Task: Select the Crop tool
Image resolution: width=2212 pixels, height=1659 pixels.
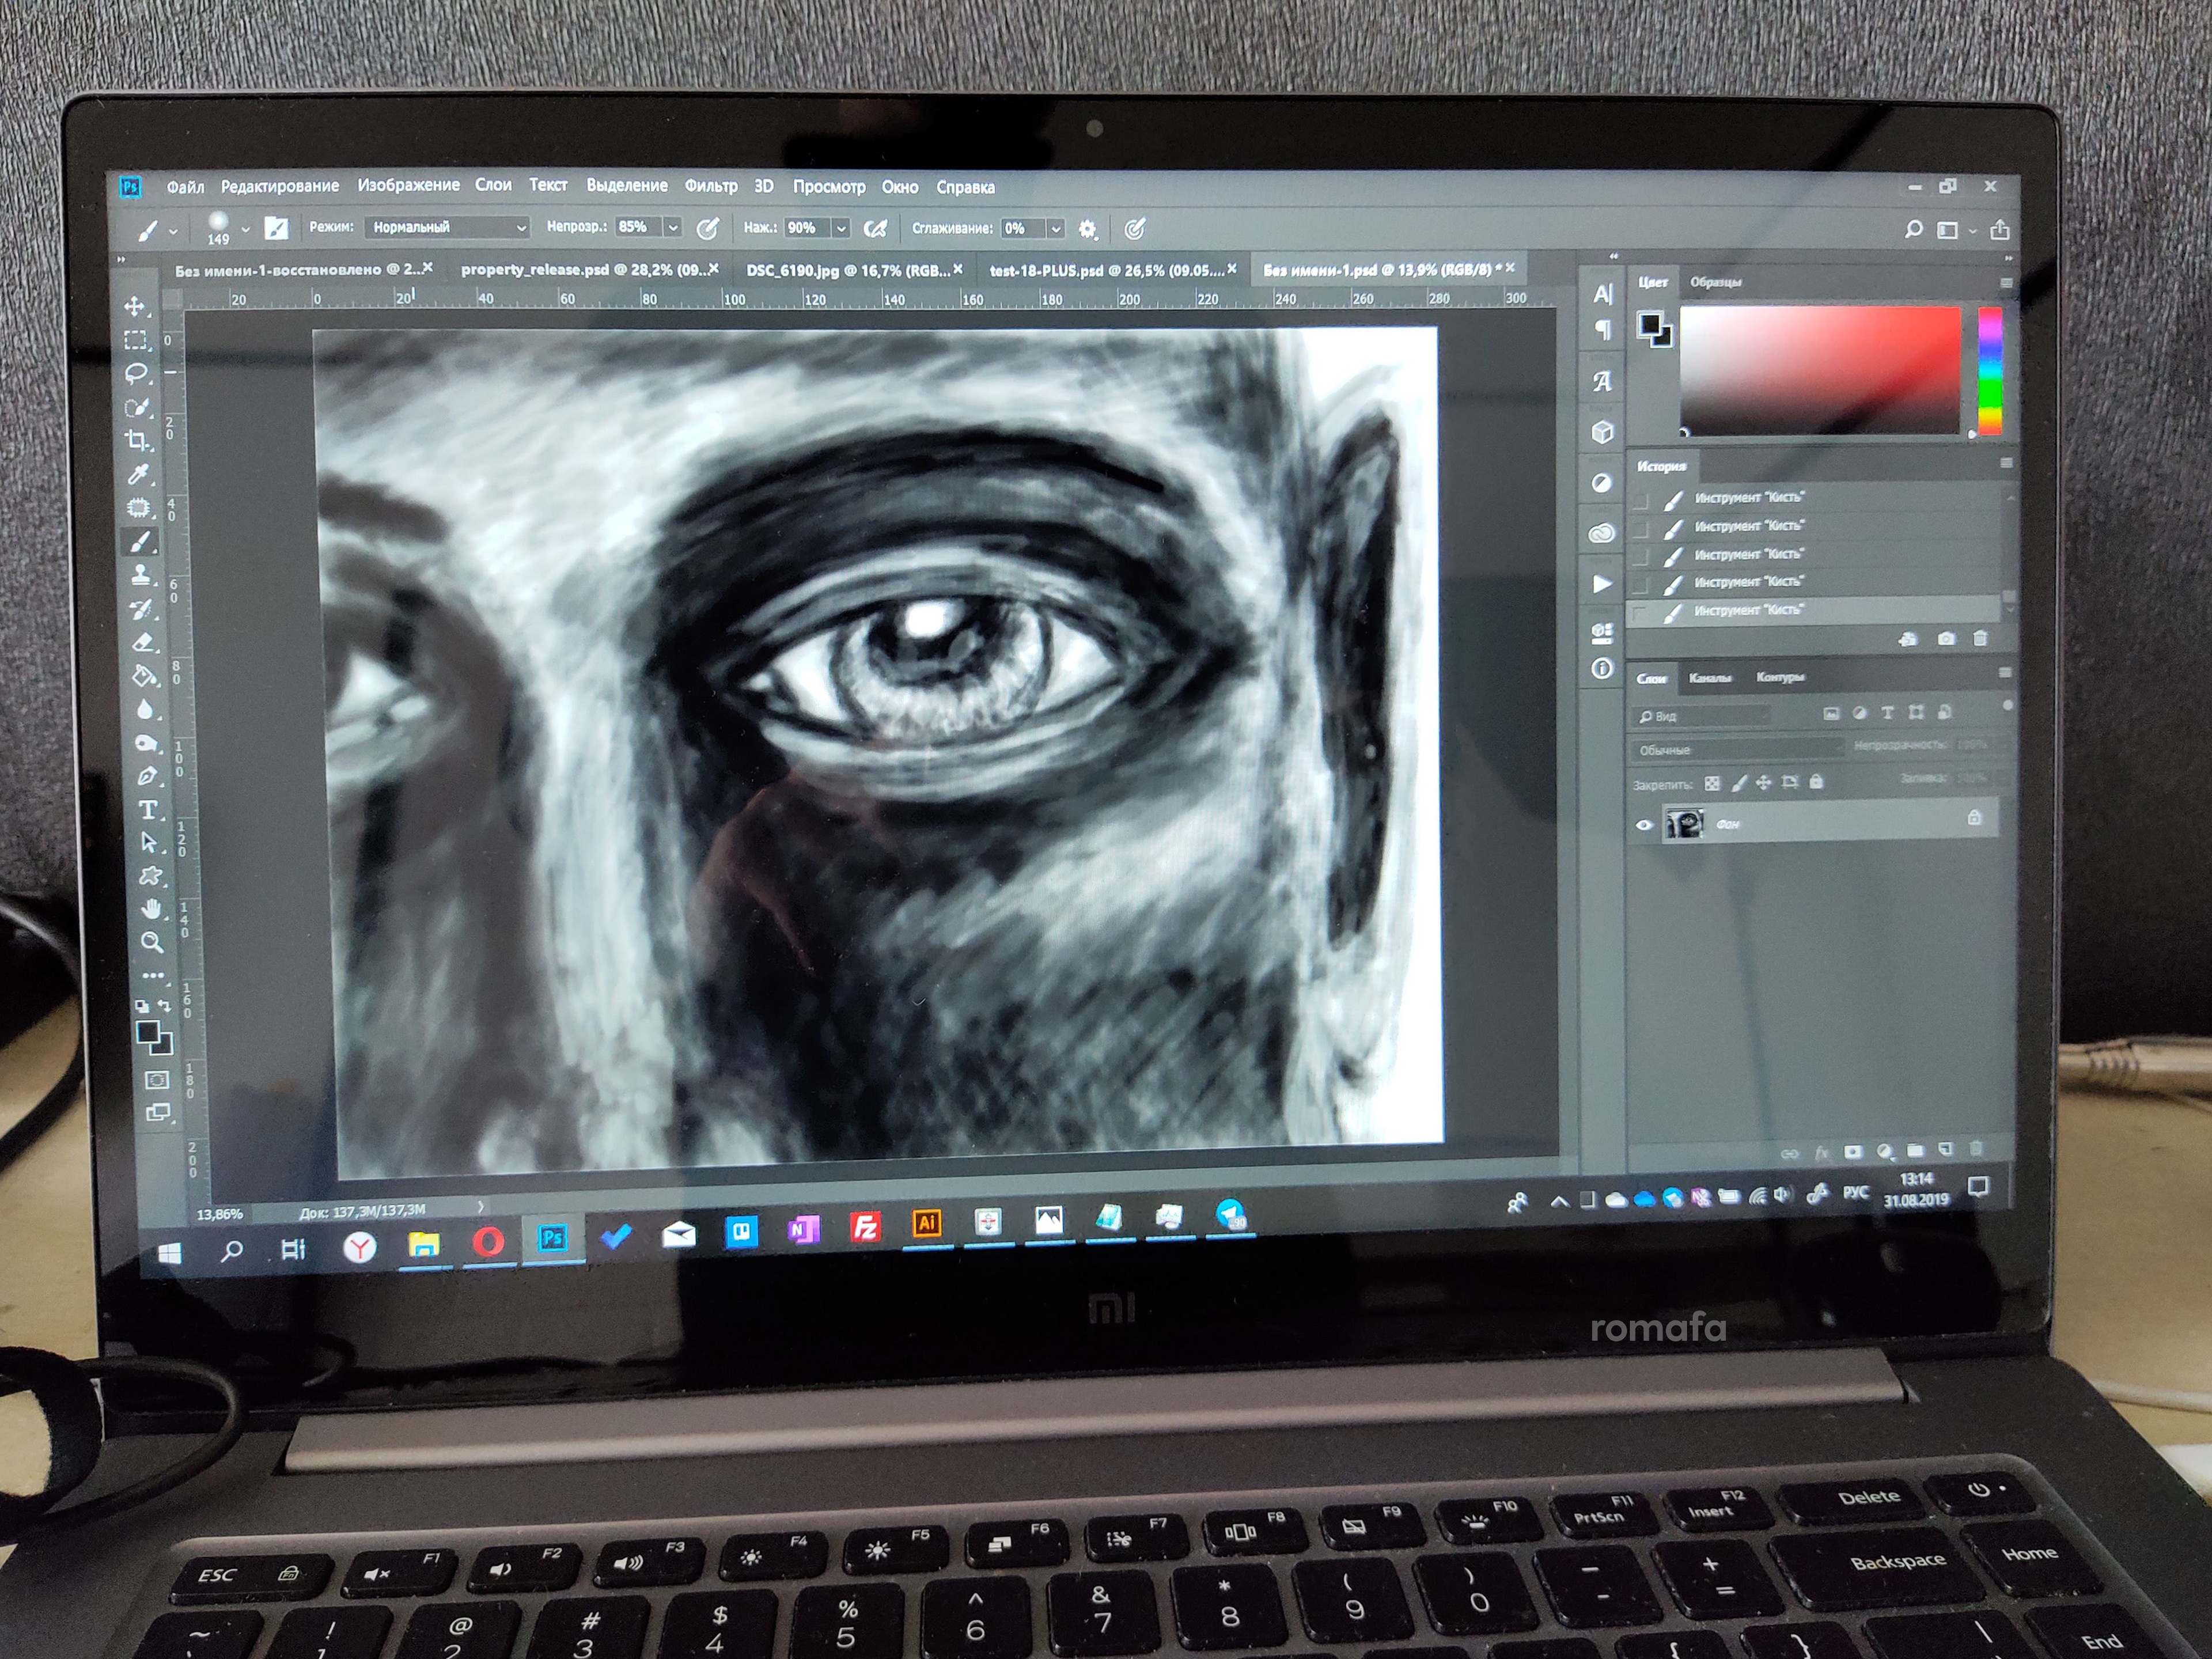Action: (138, 441)
